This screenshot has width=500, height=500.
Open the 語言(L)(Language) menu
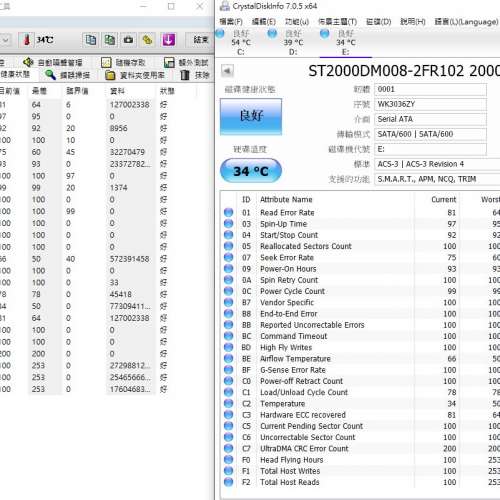coord(466,22)
